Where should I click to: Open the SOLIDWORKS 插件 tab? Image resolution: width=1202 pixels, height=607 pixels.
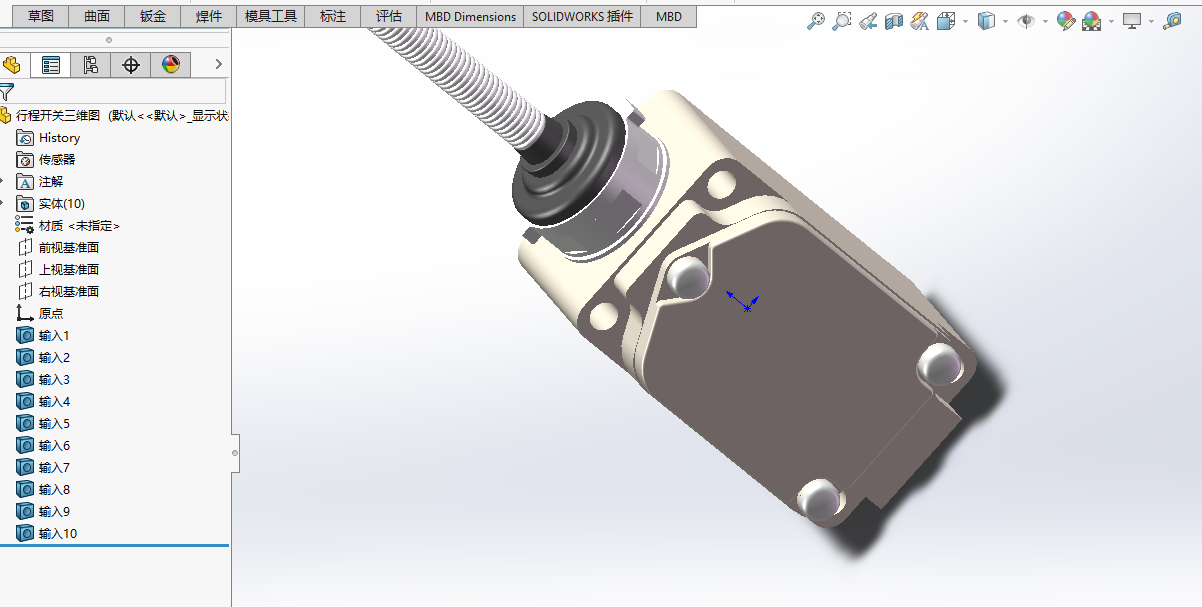pos(582,16)
